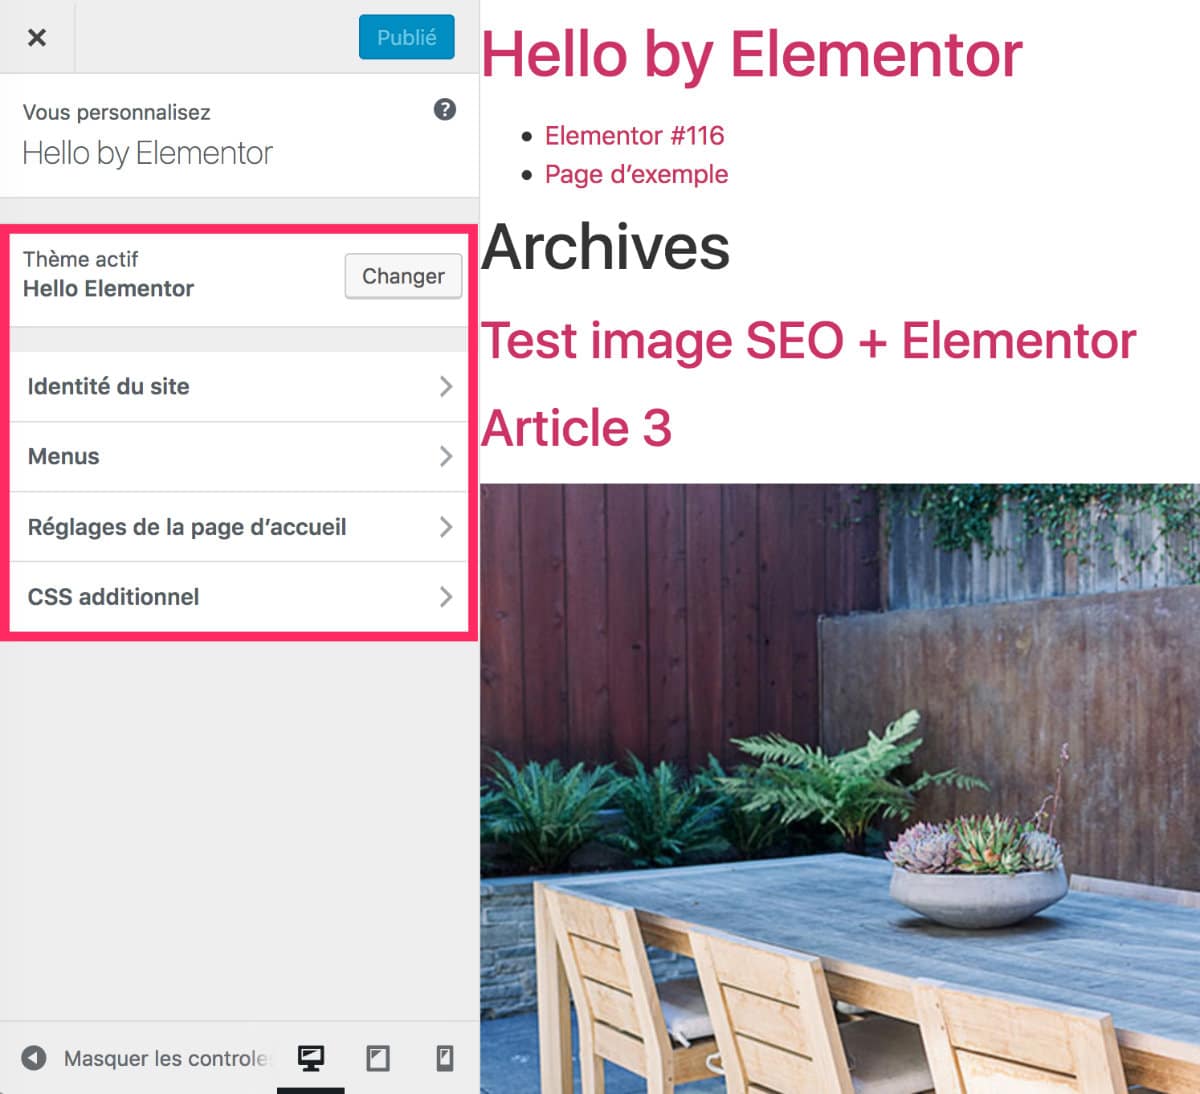Image resolution: width=1200 pixels, height=1094 pixels.
Task: Expand chevron next to Identité du site
Action: (x=446, y=387)
